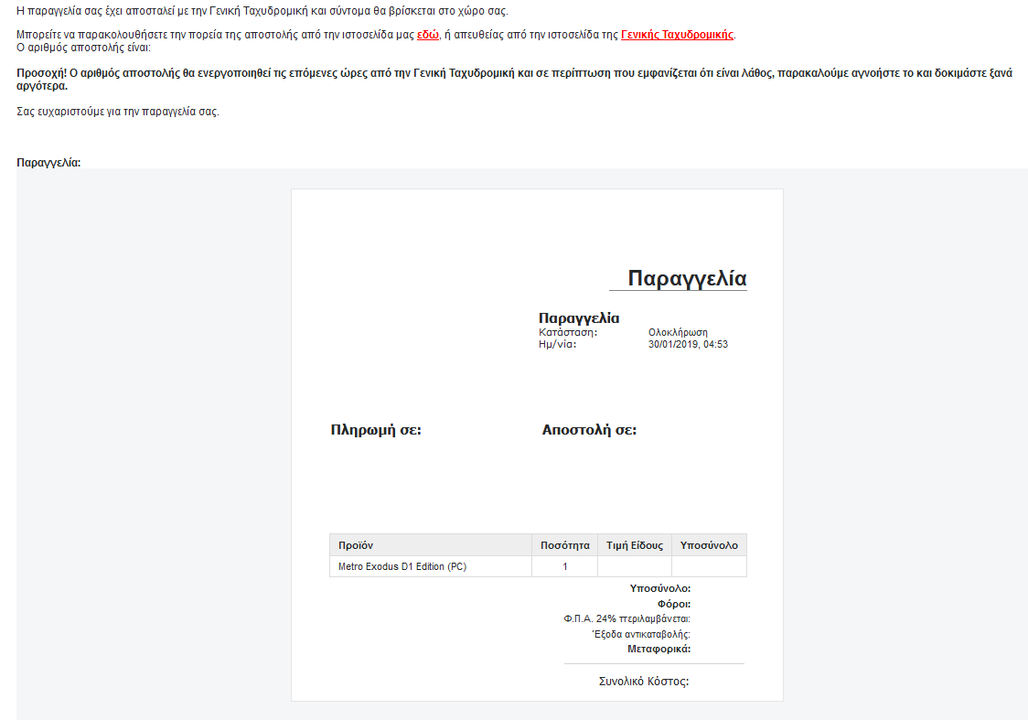The width and height of the screenshot is (1028, 720).
Task: Click the bold 'Παραγγελία:' label above the gray box
Action: (x=49, y=163)
